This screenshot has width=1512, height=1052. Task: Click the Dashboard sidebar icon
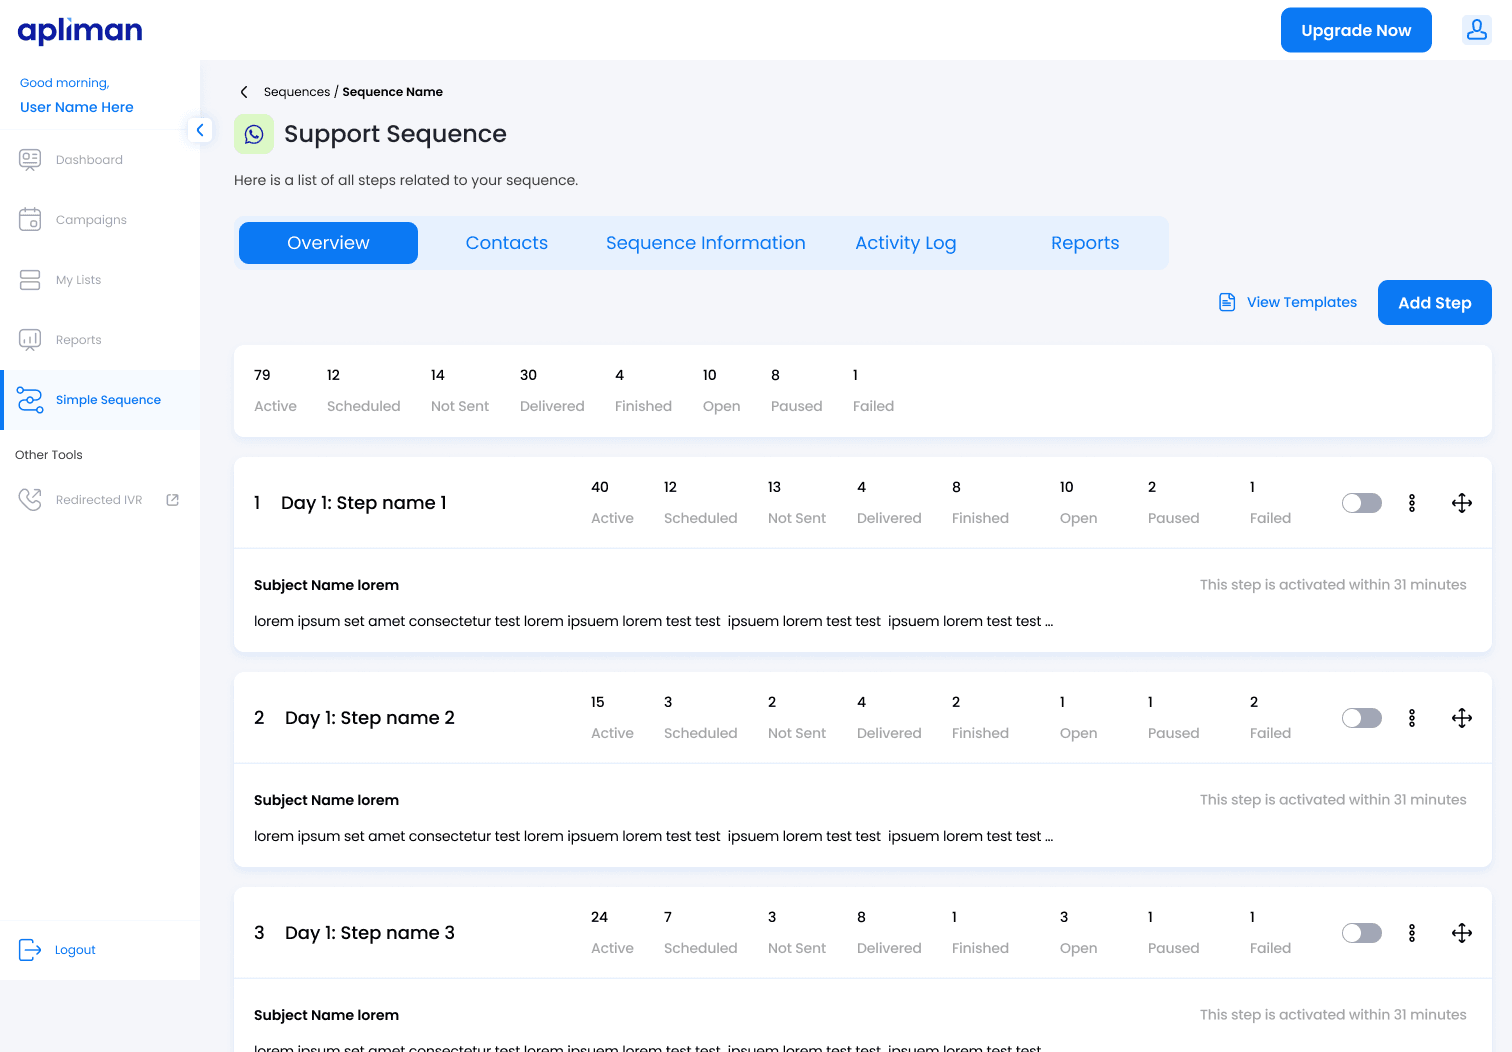[x=30, y=160]
